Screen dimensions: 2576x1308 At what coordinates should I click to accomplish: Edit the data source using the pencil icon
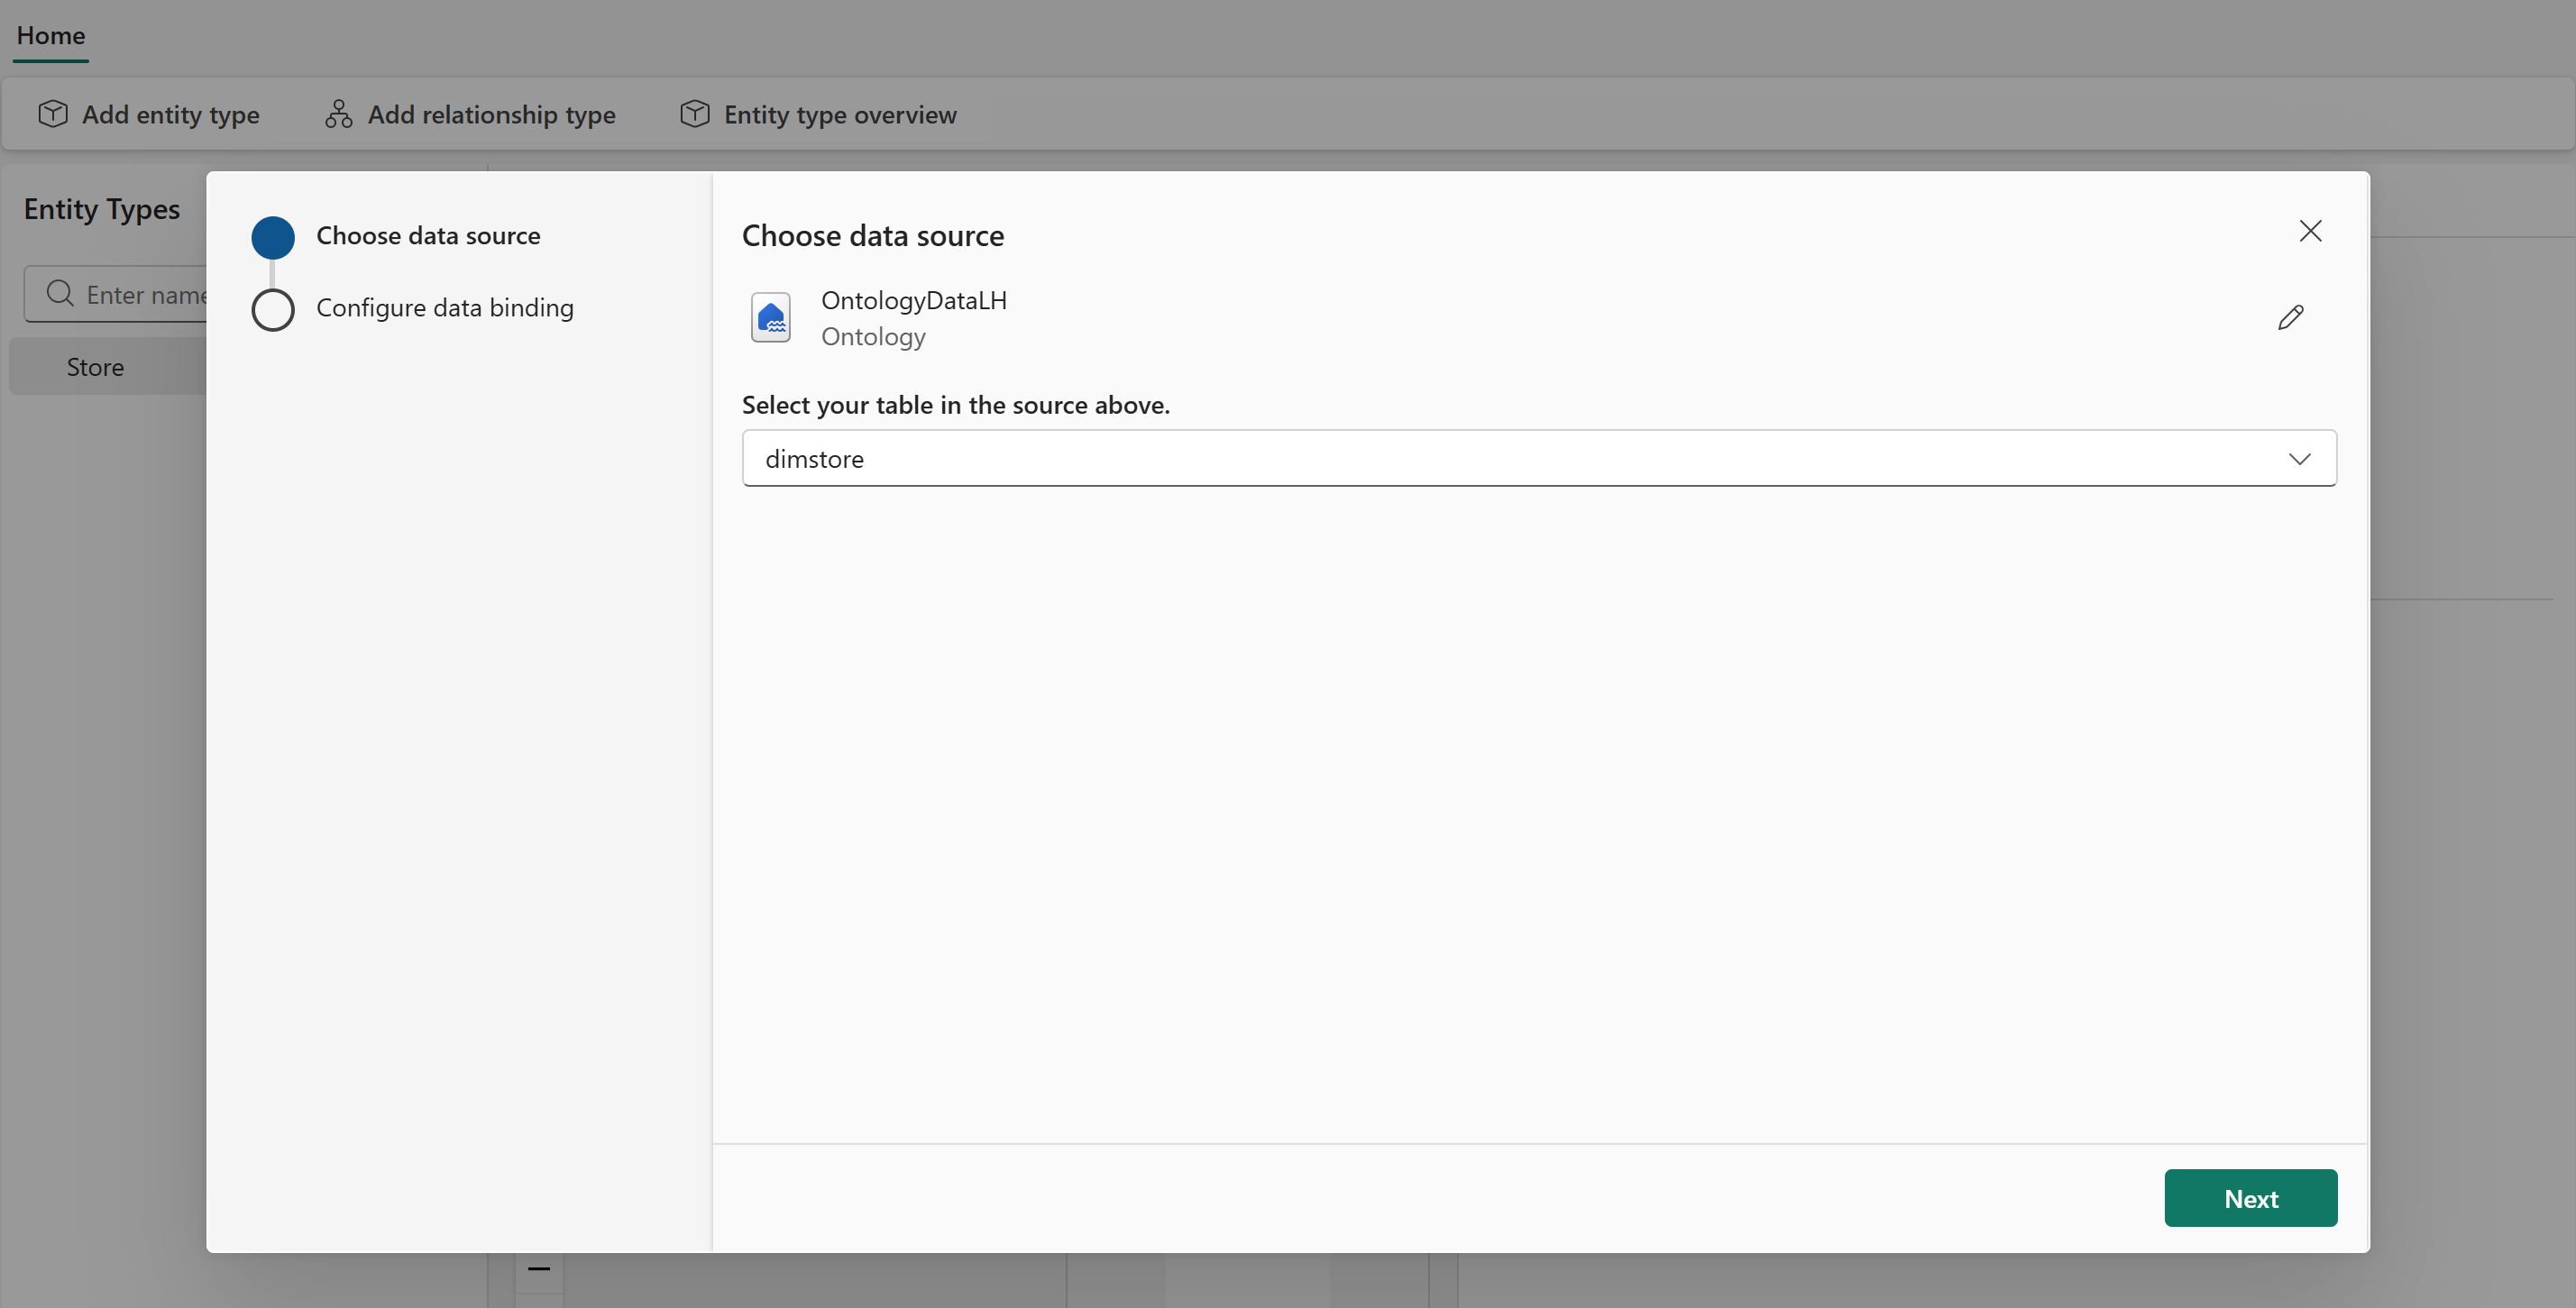[2291, 317]
